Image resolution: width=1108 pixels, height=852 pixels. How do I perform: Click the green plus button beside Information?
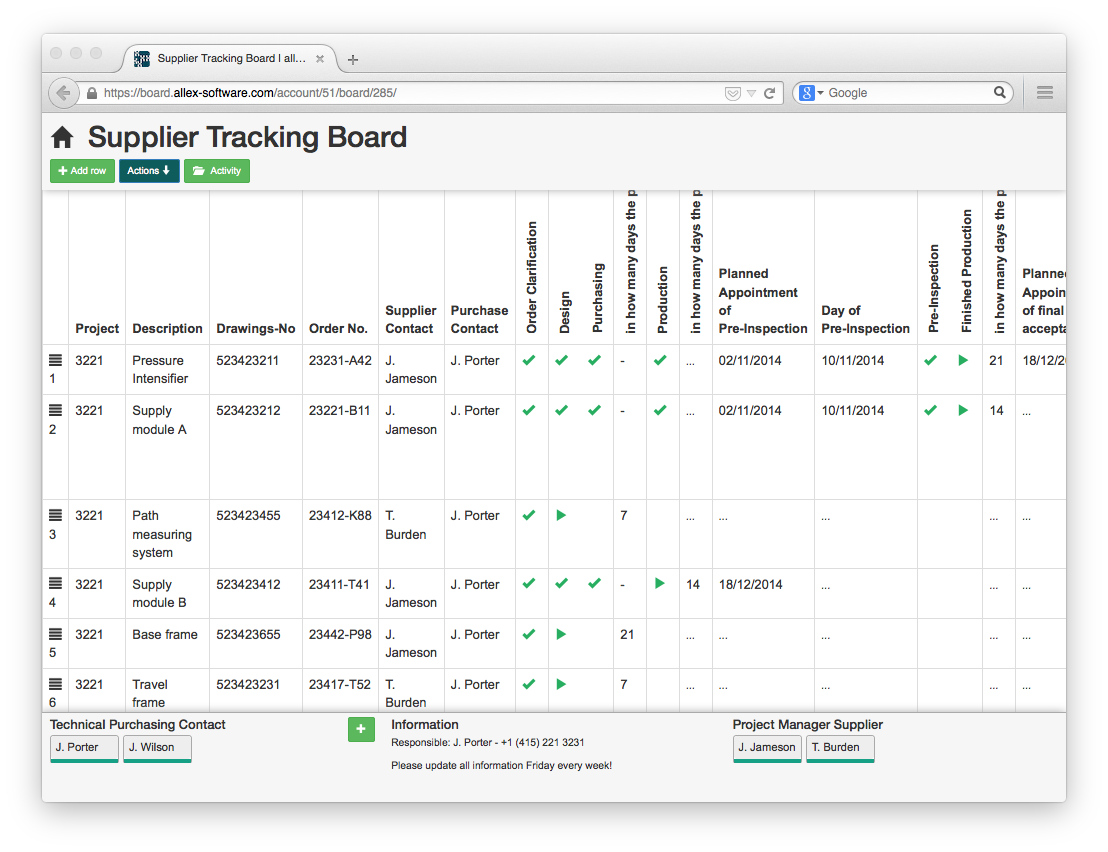[x=361, y=729]
